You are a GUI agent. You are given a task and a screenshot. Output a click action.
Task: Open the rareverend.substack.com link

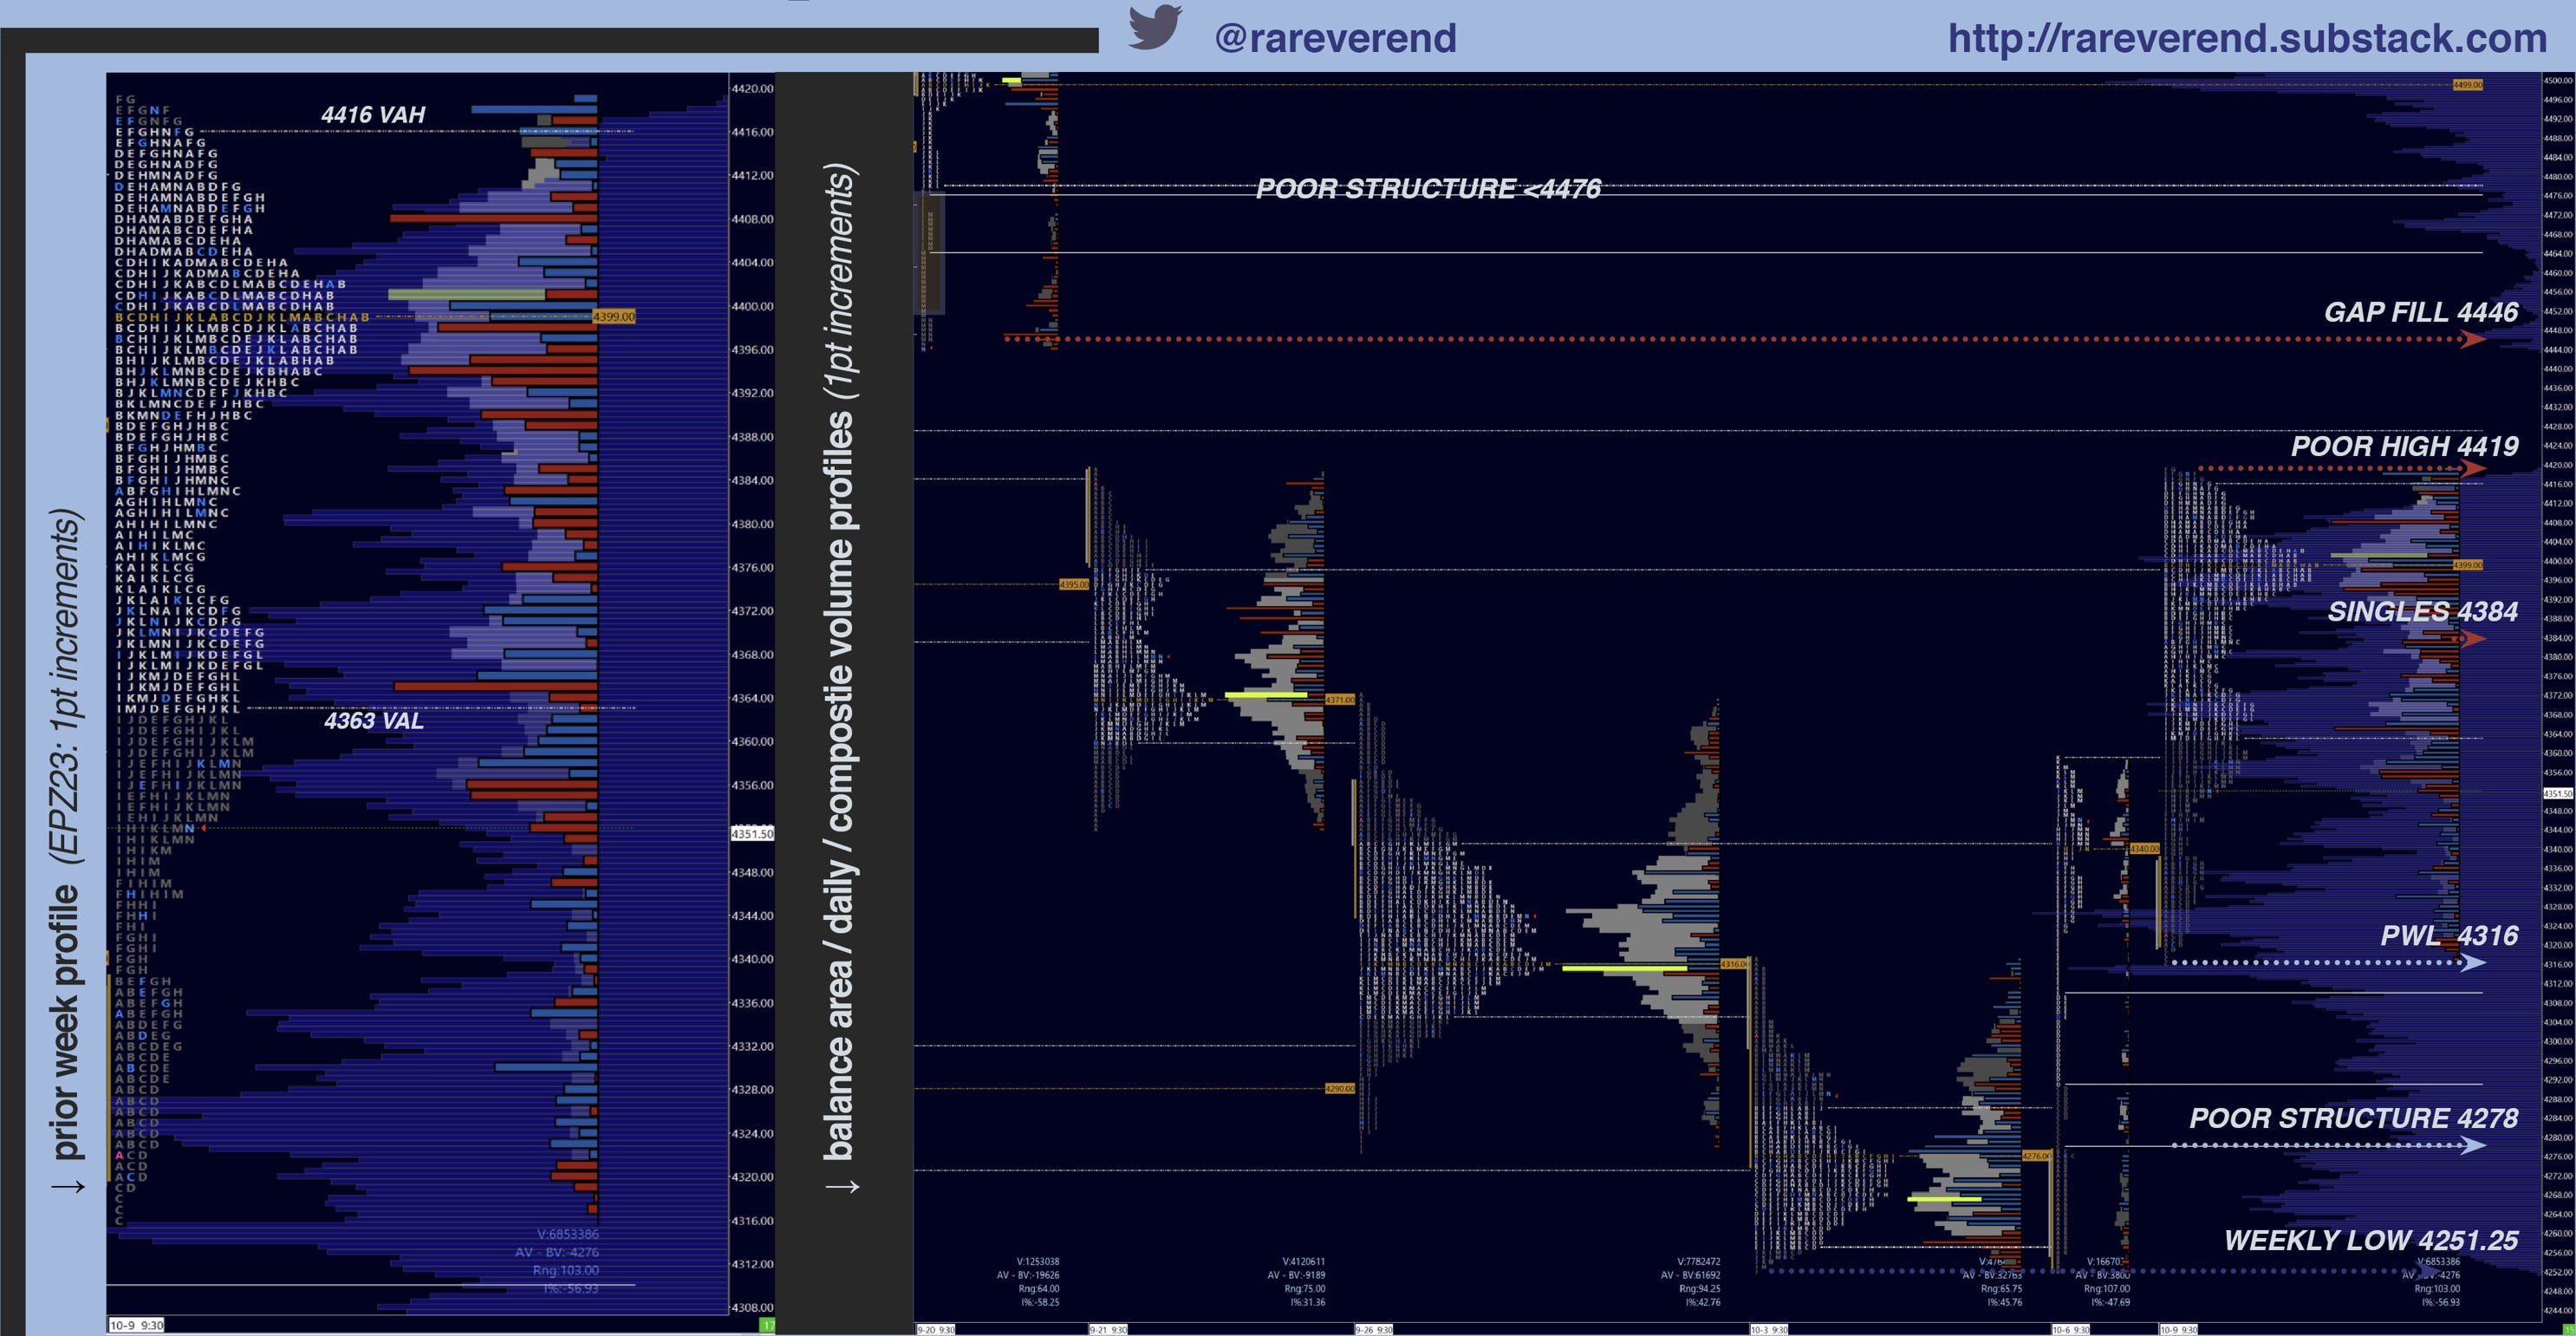tap(2246, 39)
